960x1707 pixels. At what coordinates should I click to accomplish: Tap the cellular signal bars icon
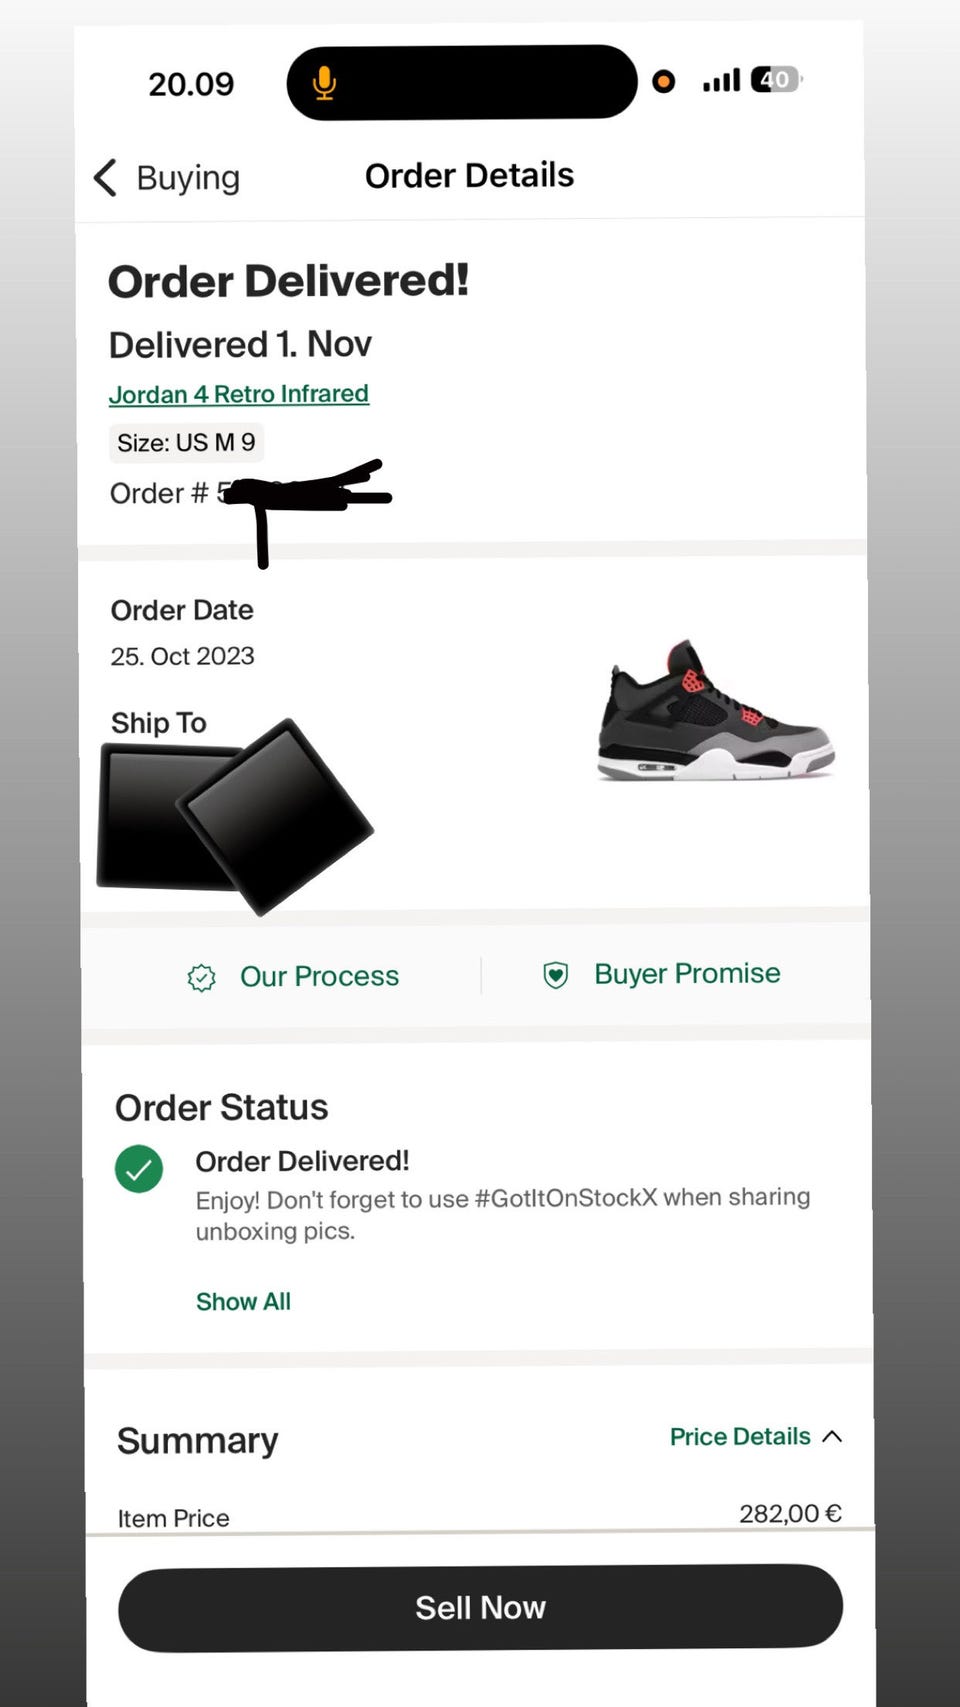[721, 80]
